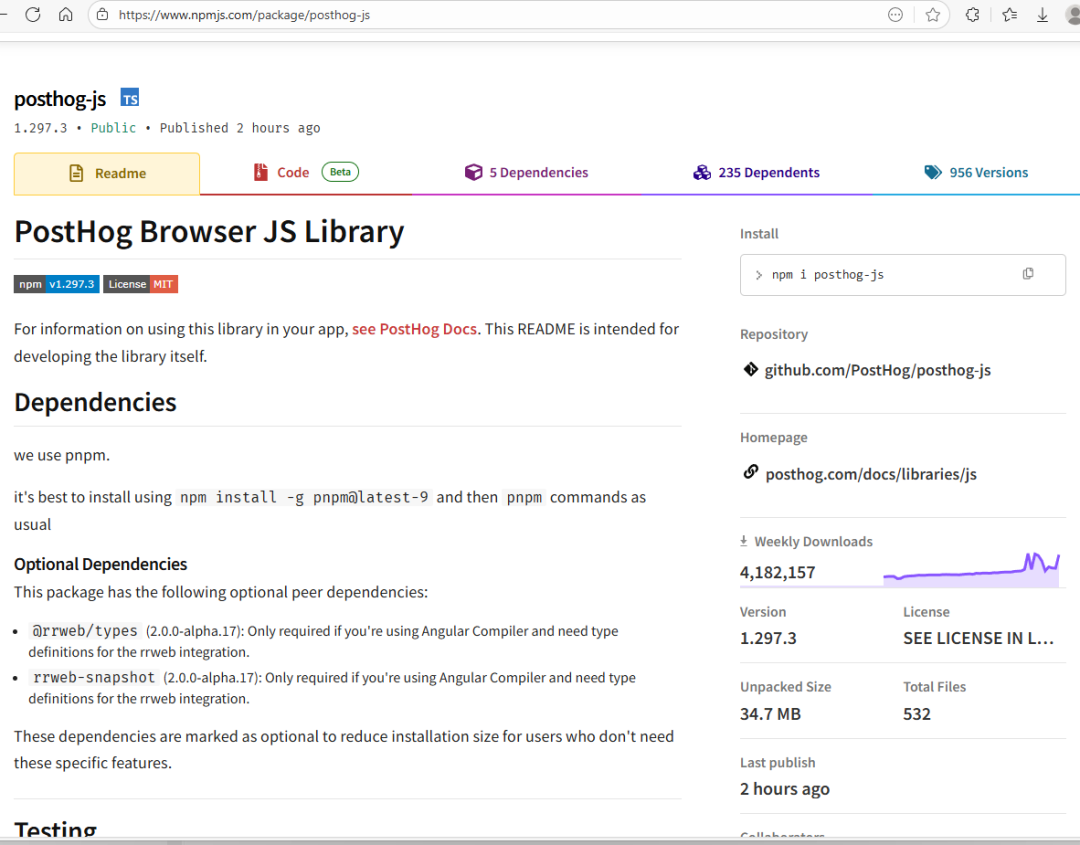
Task: Click SEE LICENSE IN L... license value
Action: [978, 638]
